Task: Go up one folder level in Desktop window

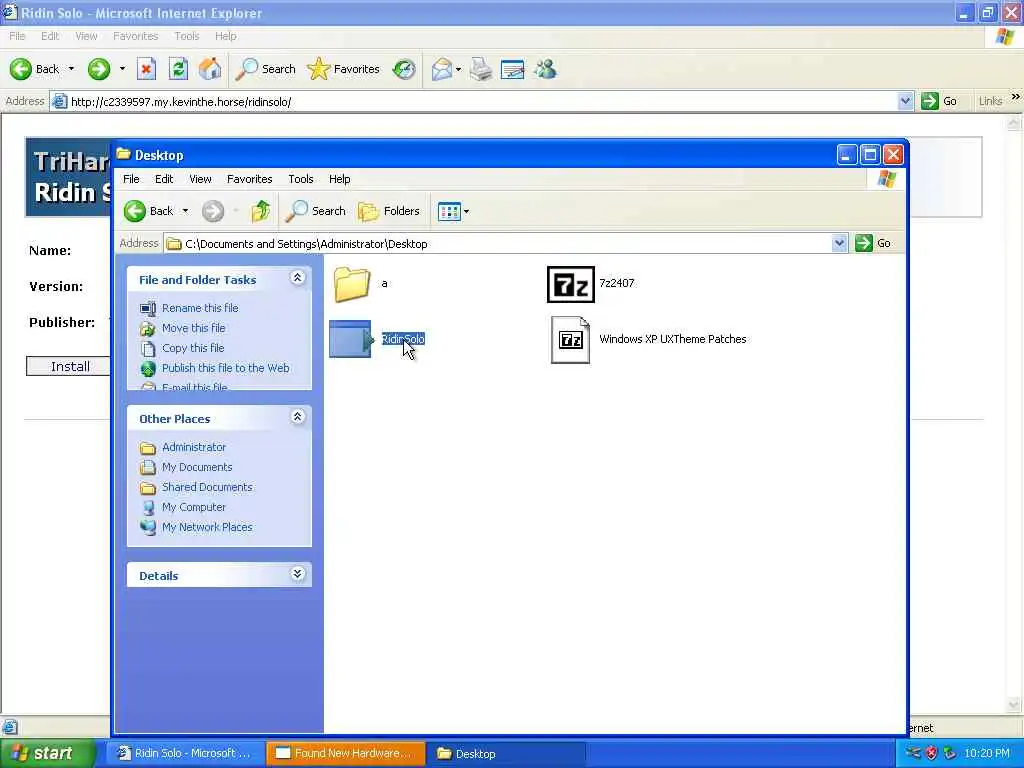Action: (261, 211)
